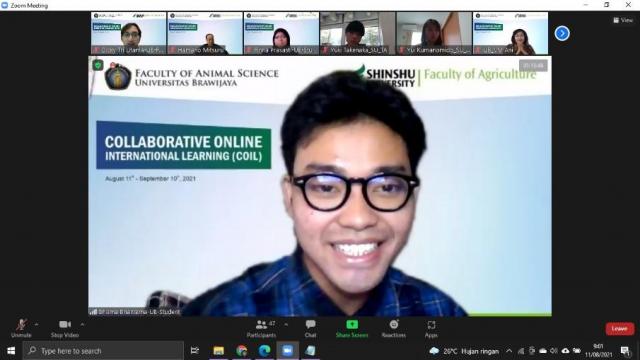Show hidden system tray icons
The width and height of the screenshot is (640, 360).
509,351
